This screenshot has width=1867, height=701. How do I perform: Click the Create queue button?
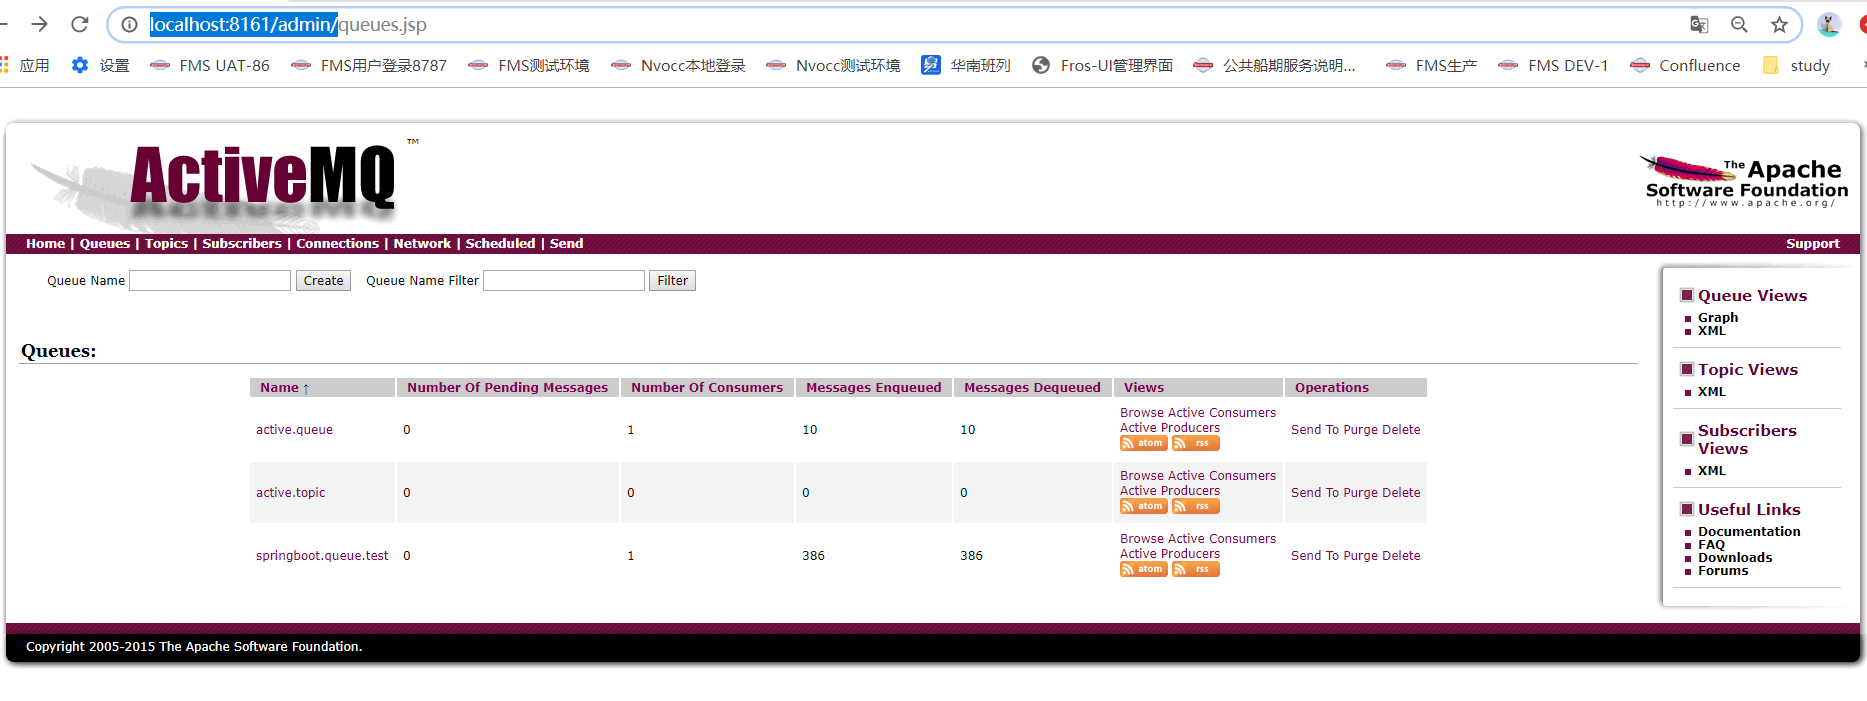(323, 281)
